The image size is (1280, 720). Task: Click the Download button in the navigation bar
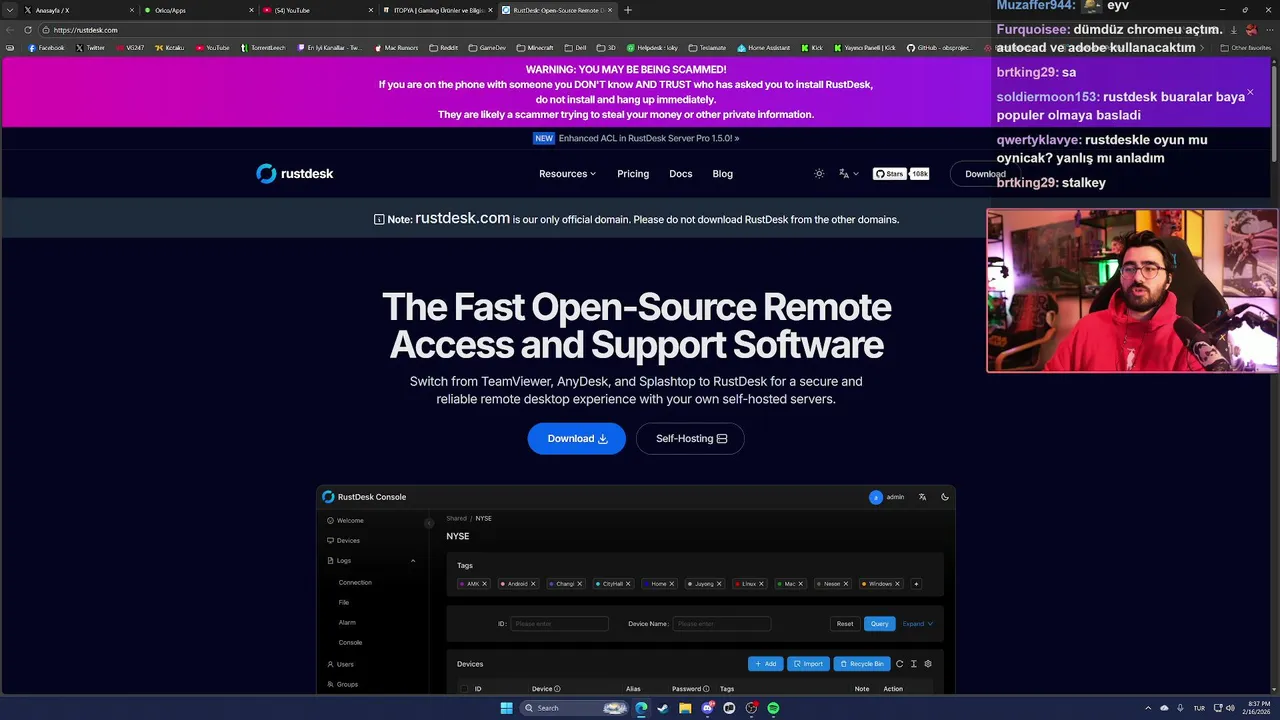coord(985,174)
